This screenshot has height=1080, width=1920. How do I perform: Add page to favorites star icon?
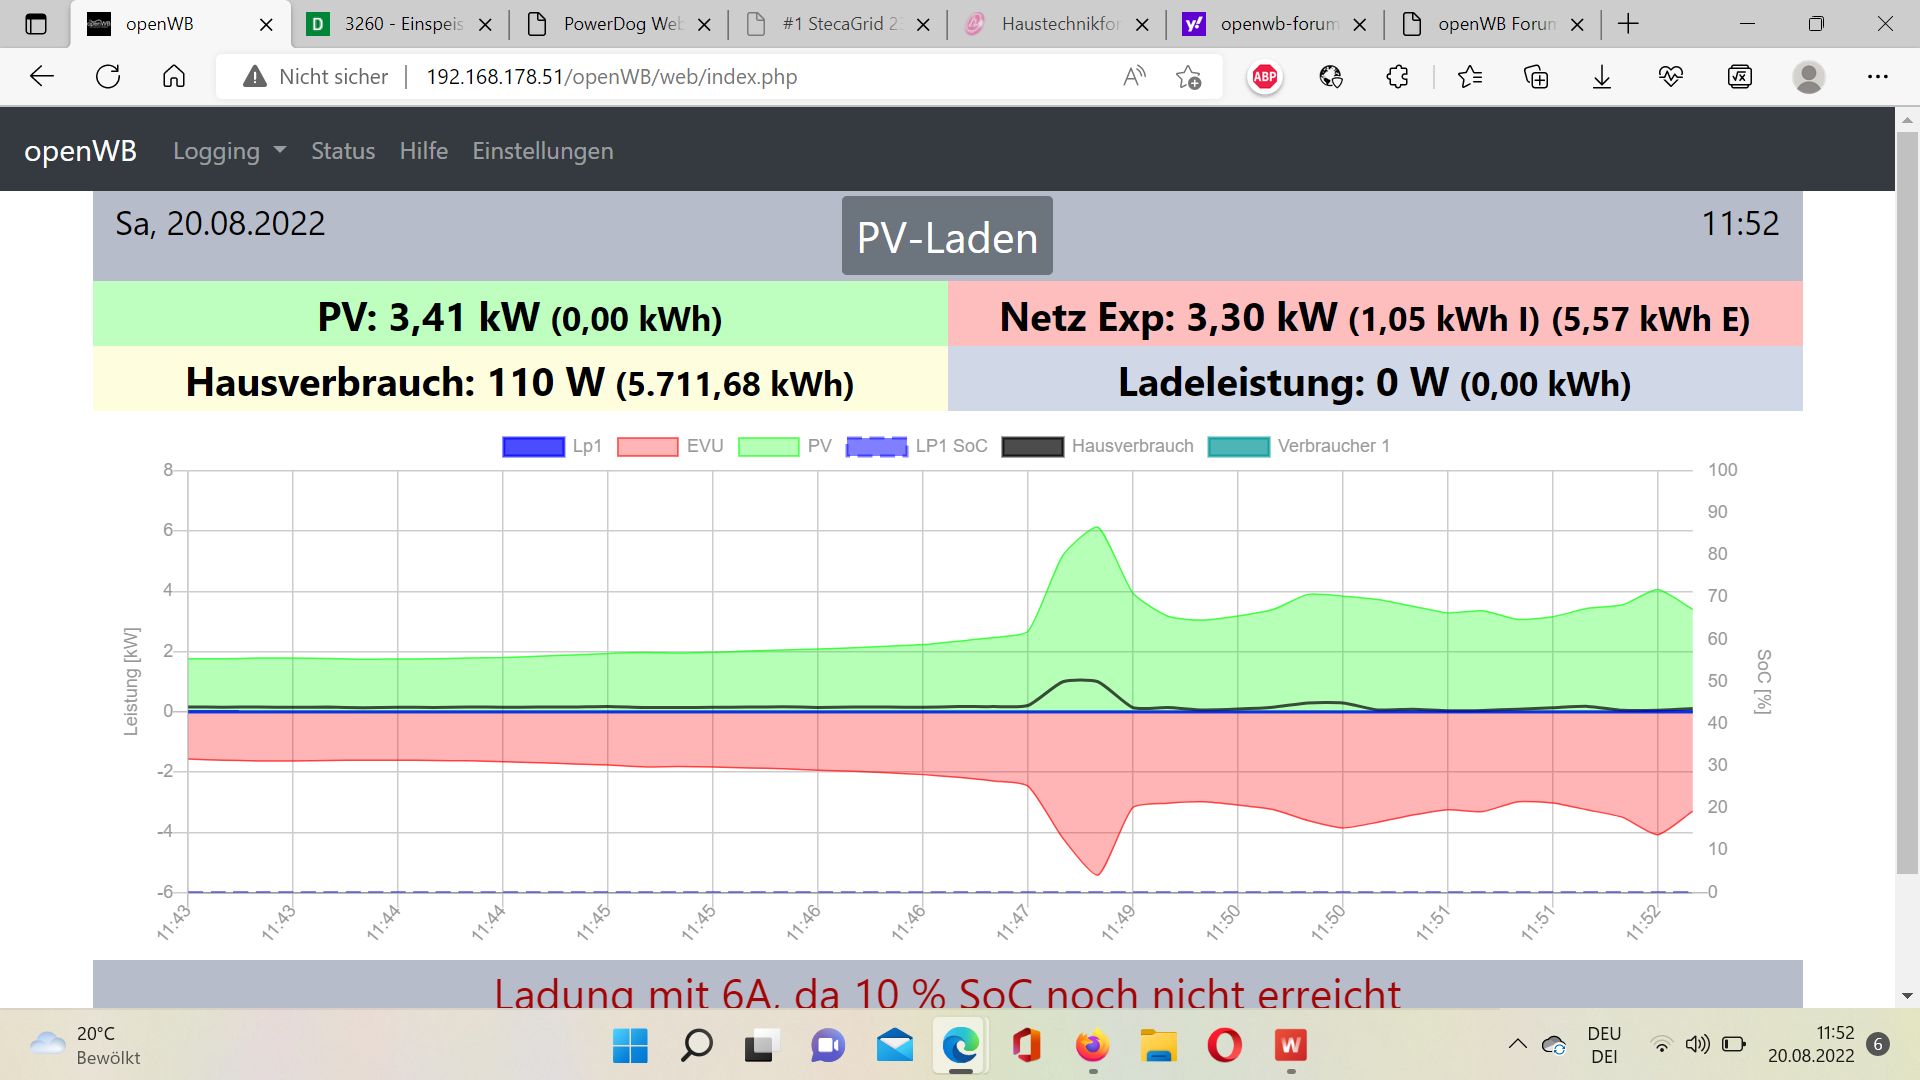1188,77
